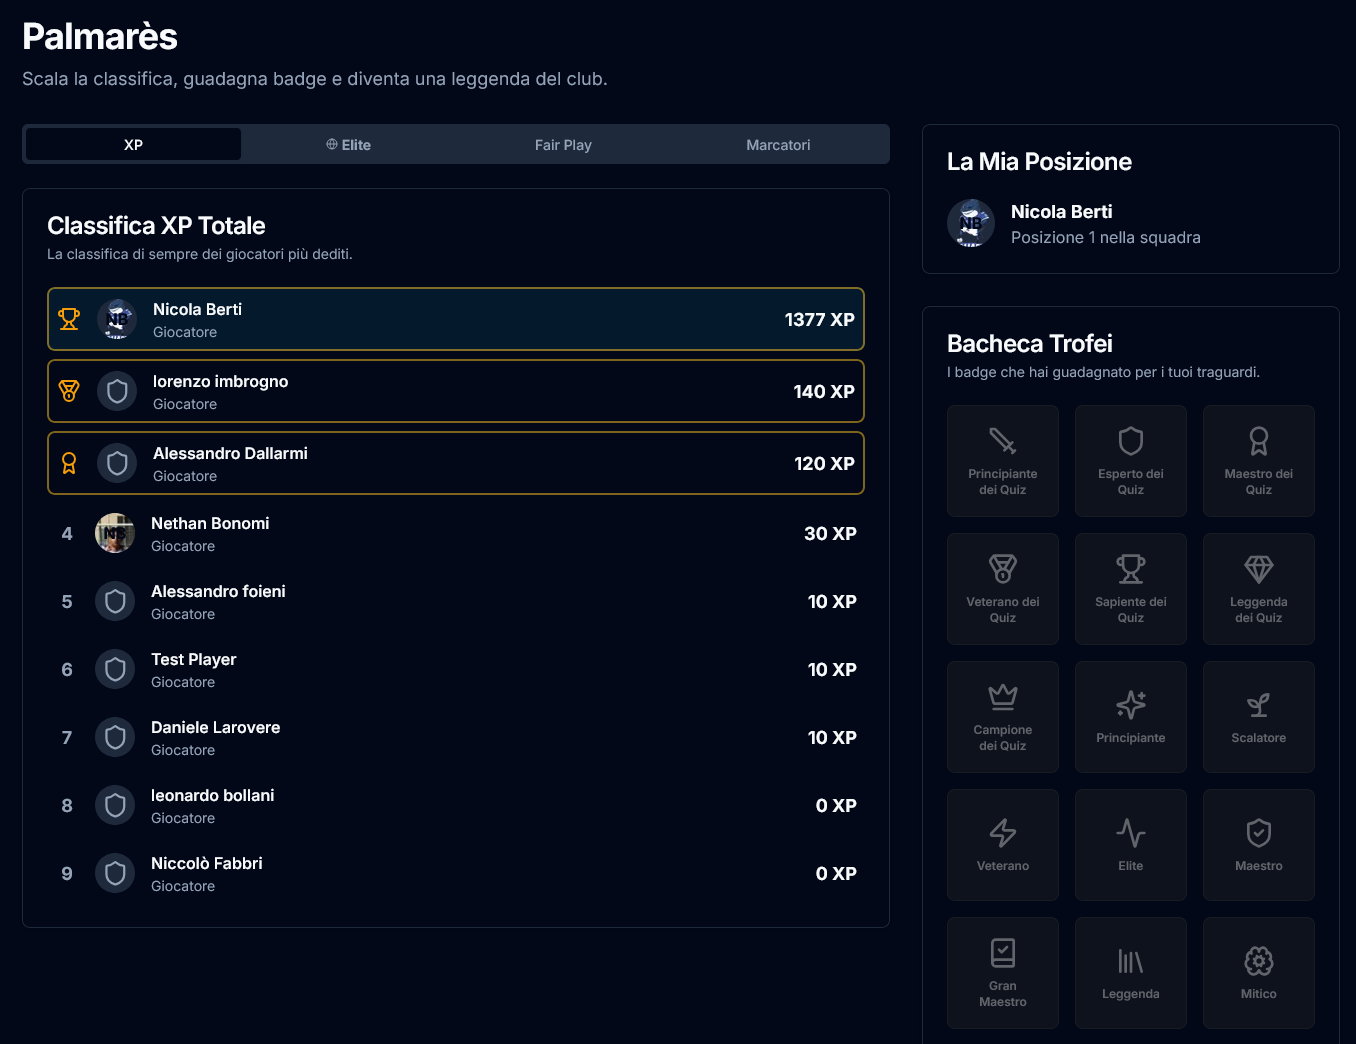Image resolution: width=1356 pixels, height=1044 pixels.
Task: Select the Test Player leaderboard row
Action: tap(455, 670)
